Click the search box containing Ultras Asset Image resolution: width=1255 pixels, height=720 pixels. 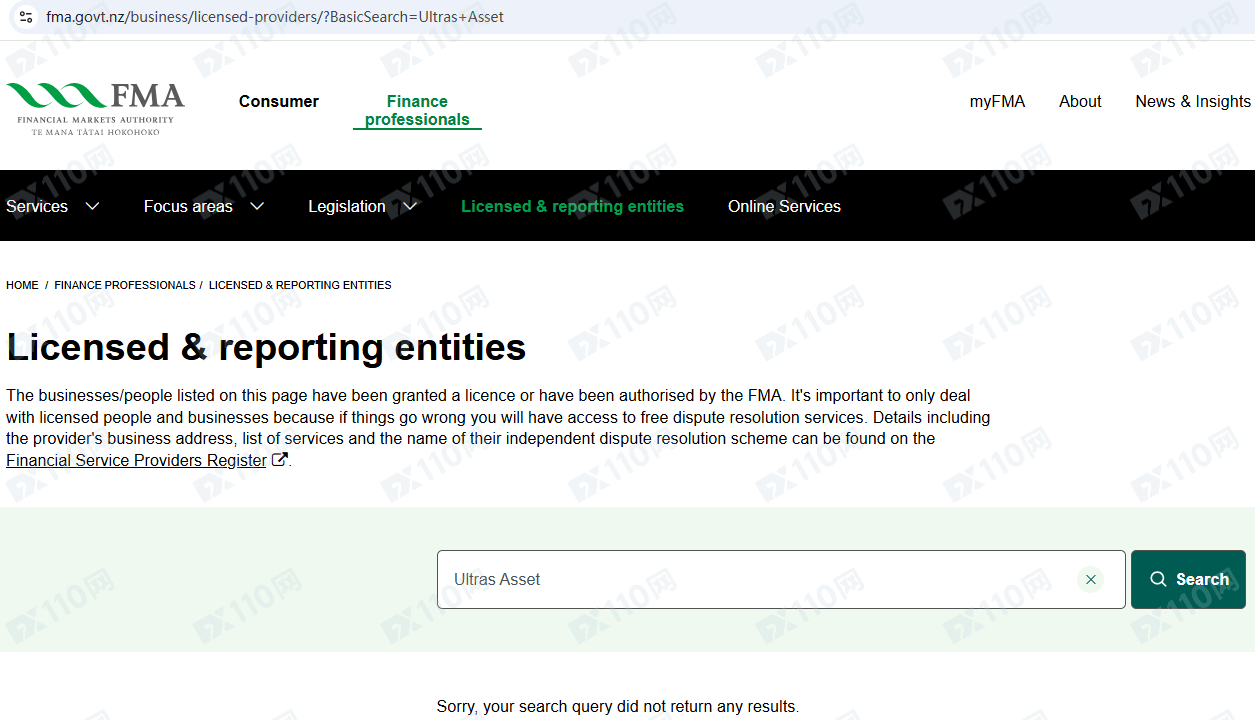(x=750, y=580)
